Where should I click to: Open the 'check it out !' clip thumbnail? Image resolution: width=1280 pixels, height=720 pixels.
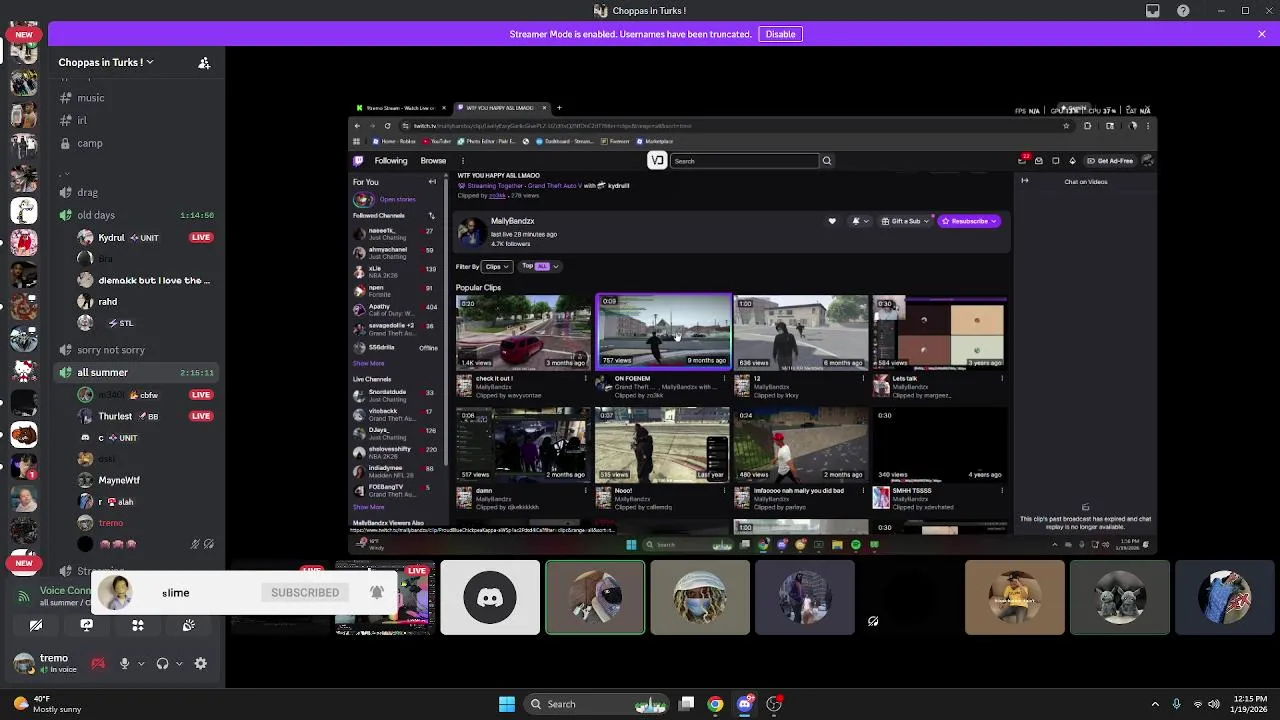pos(524,331)
